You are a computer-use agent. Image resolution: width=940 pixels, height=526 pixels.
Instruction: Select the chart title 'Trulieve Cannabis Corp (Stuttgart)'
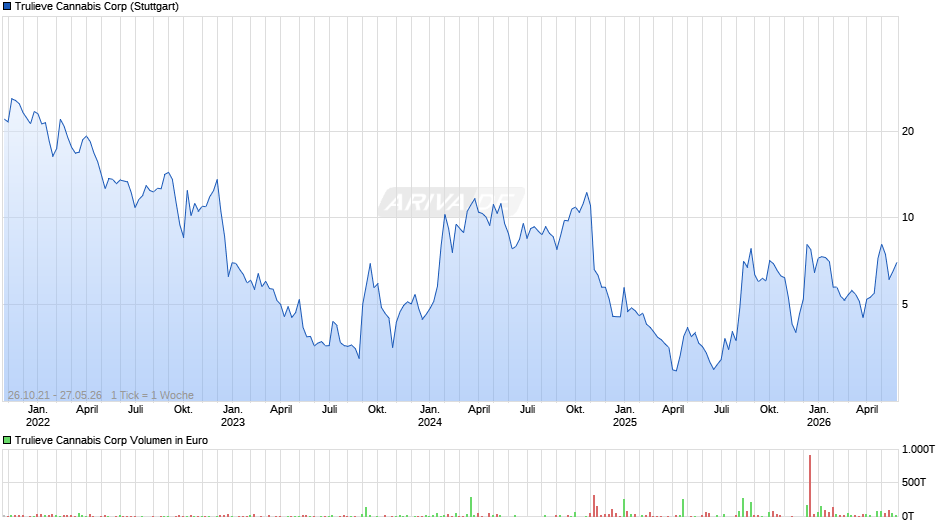(97, 7)
